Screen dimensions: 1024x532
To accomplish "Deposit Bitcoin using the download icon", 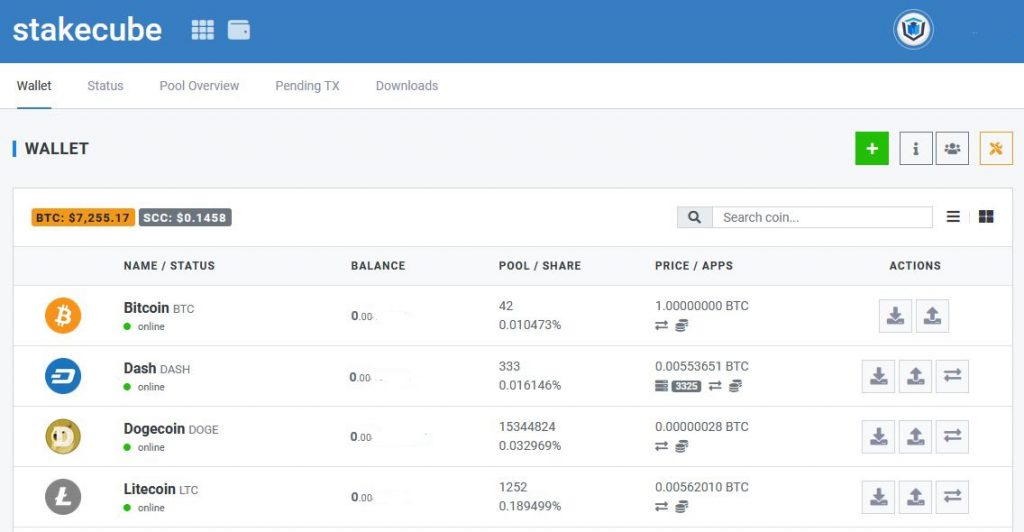I will click(x=895, y=316).
